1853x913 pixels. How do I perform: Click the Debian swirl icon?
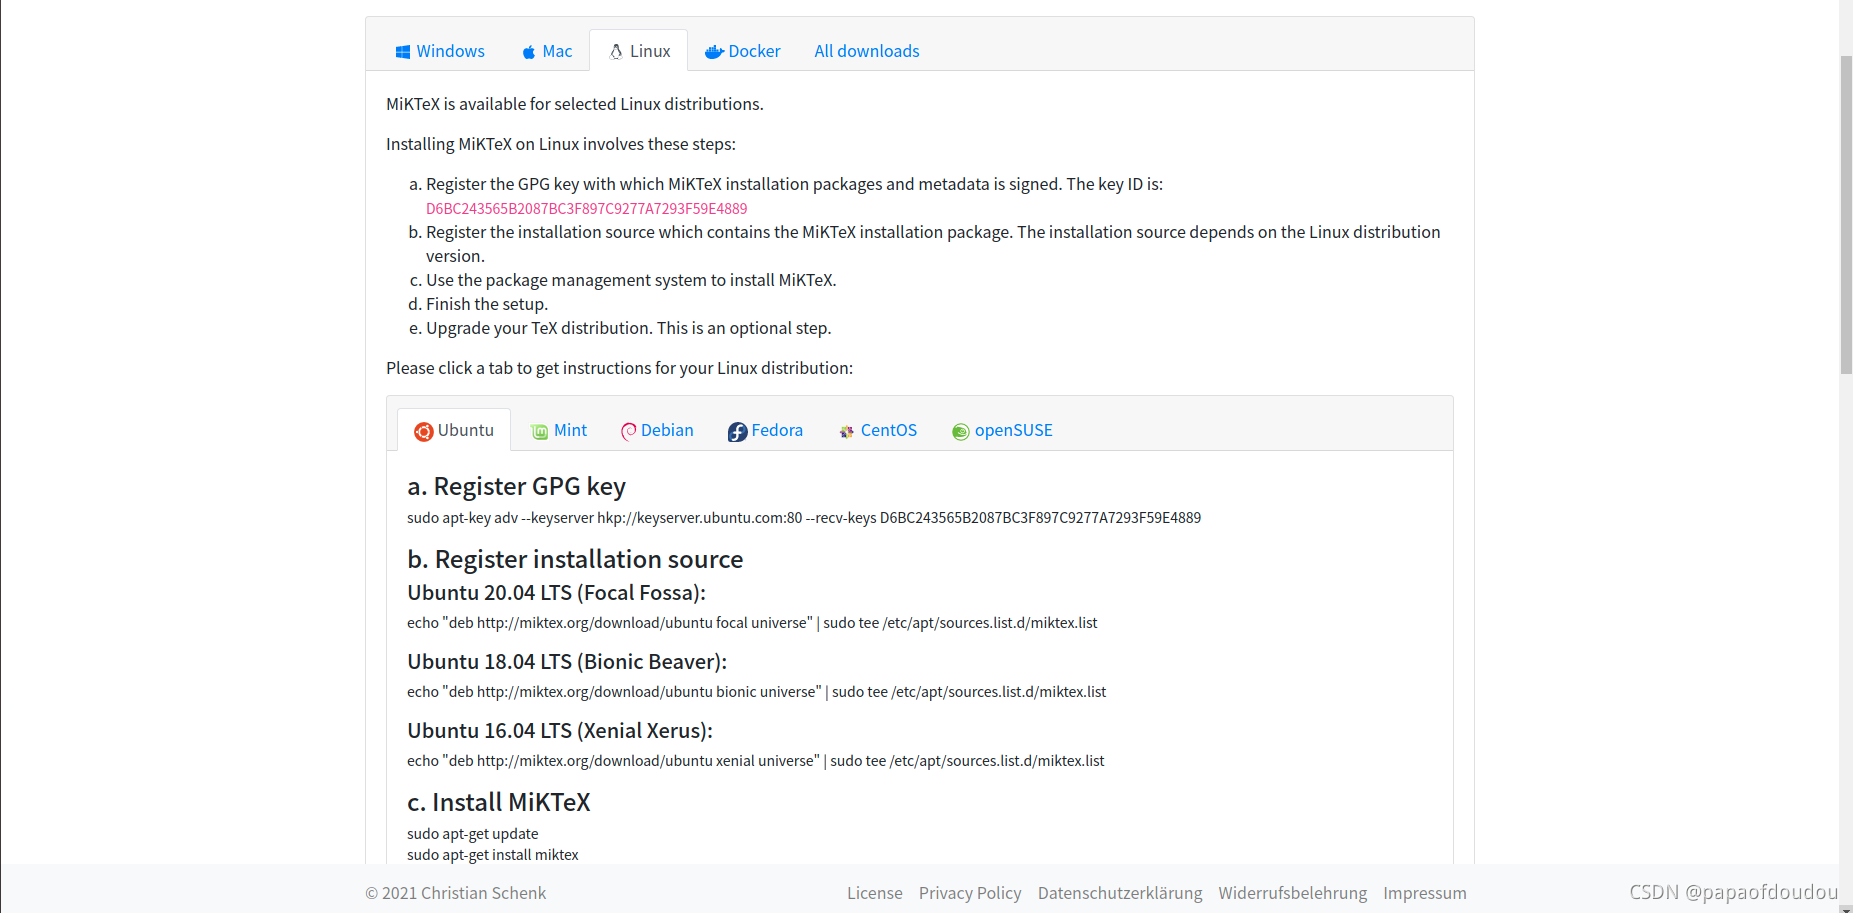(629, 432)
